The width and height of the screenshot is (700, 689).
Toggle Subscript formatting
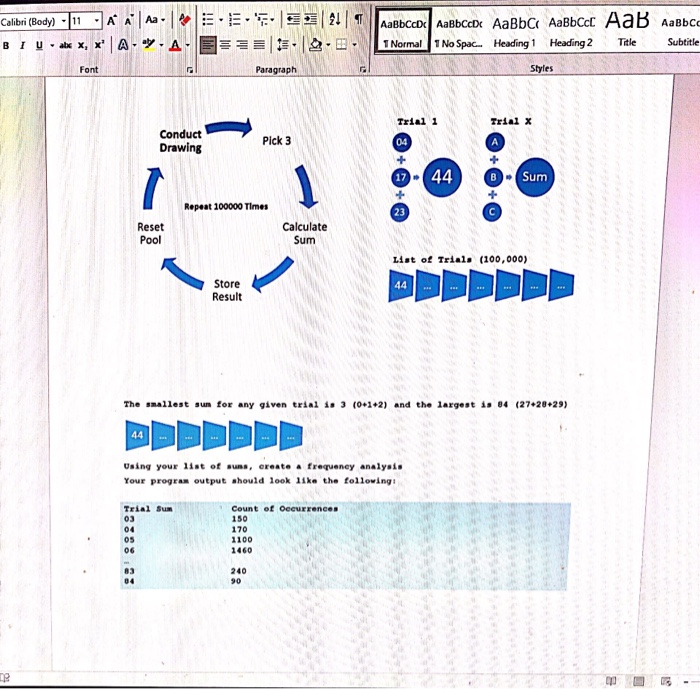[x=82, y=45]
